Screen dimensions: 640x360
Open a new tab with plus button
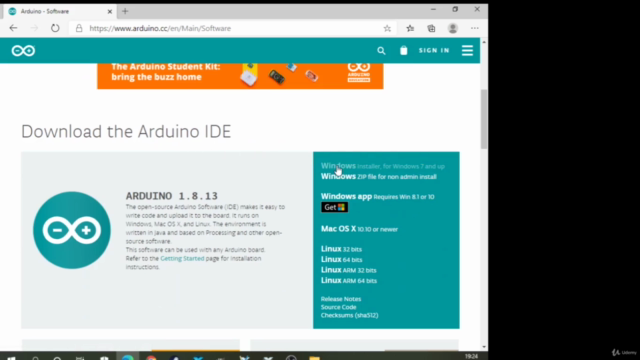pos(125,11)
